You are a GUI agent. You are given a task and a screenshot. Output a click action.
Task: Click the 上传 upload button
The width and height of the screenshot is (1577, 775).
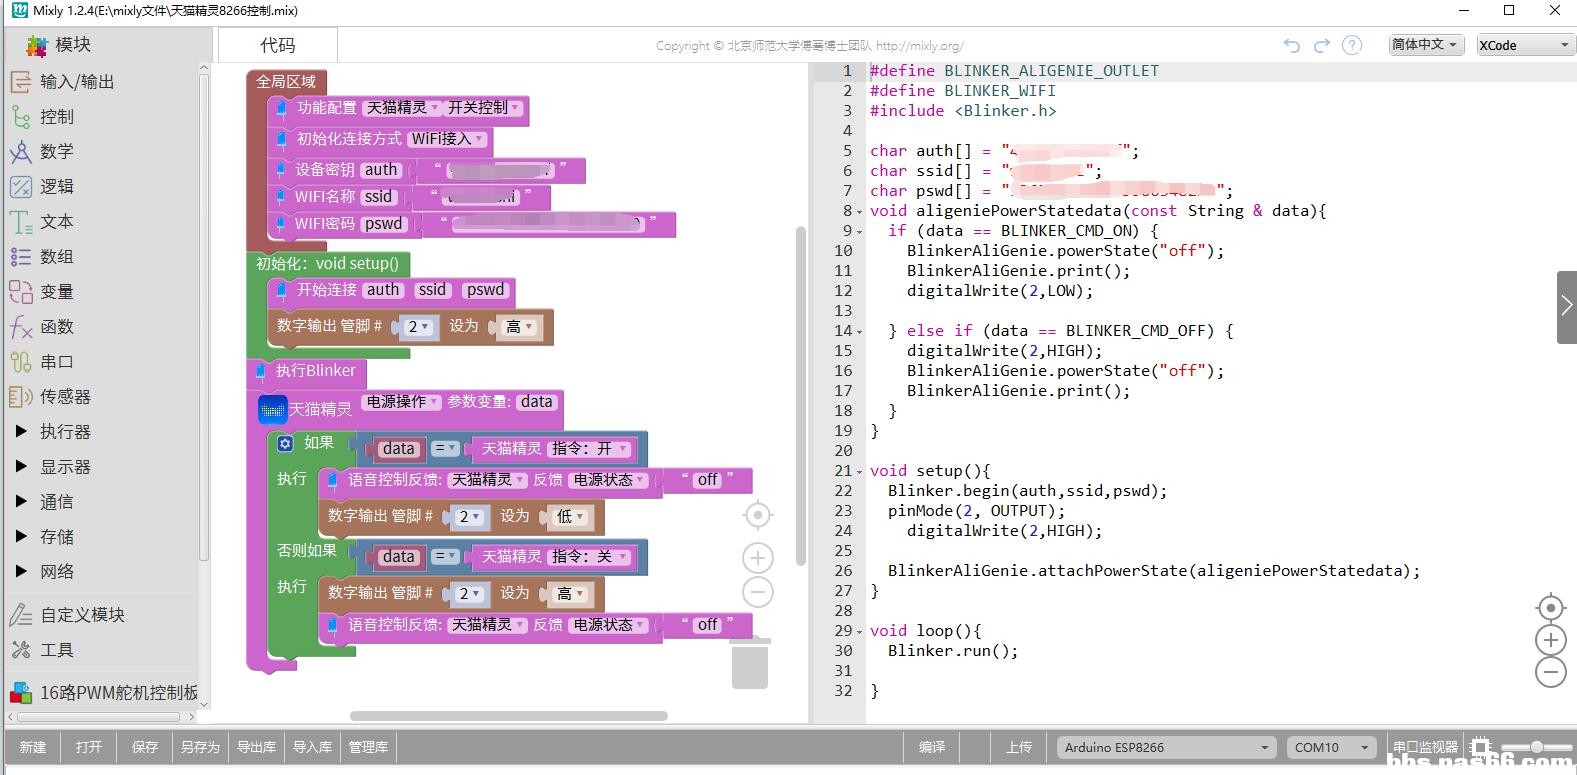pos(1018,747)
